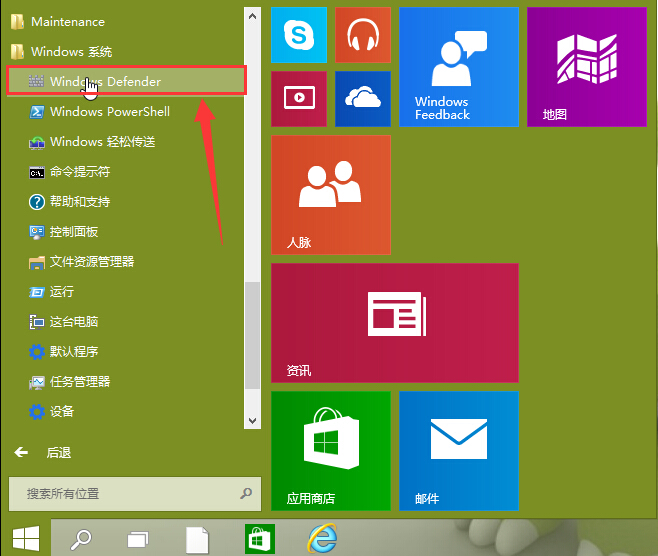Launch the 地图 maps tile
Image resolution: width=658 pixels, height=556 pixels.
[x=586, y=67]
